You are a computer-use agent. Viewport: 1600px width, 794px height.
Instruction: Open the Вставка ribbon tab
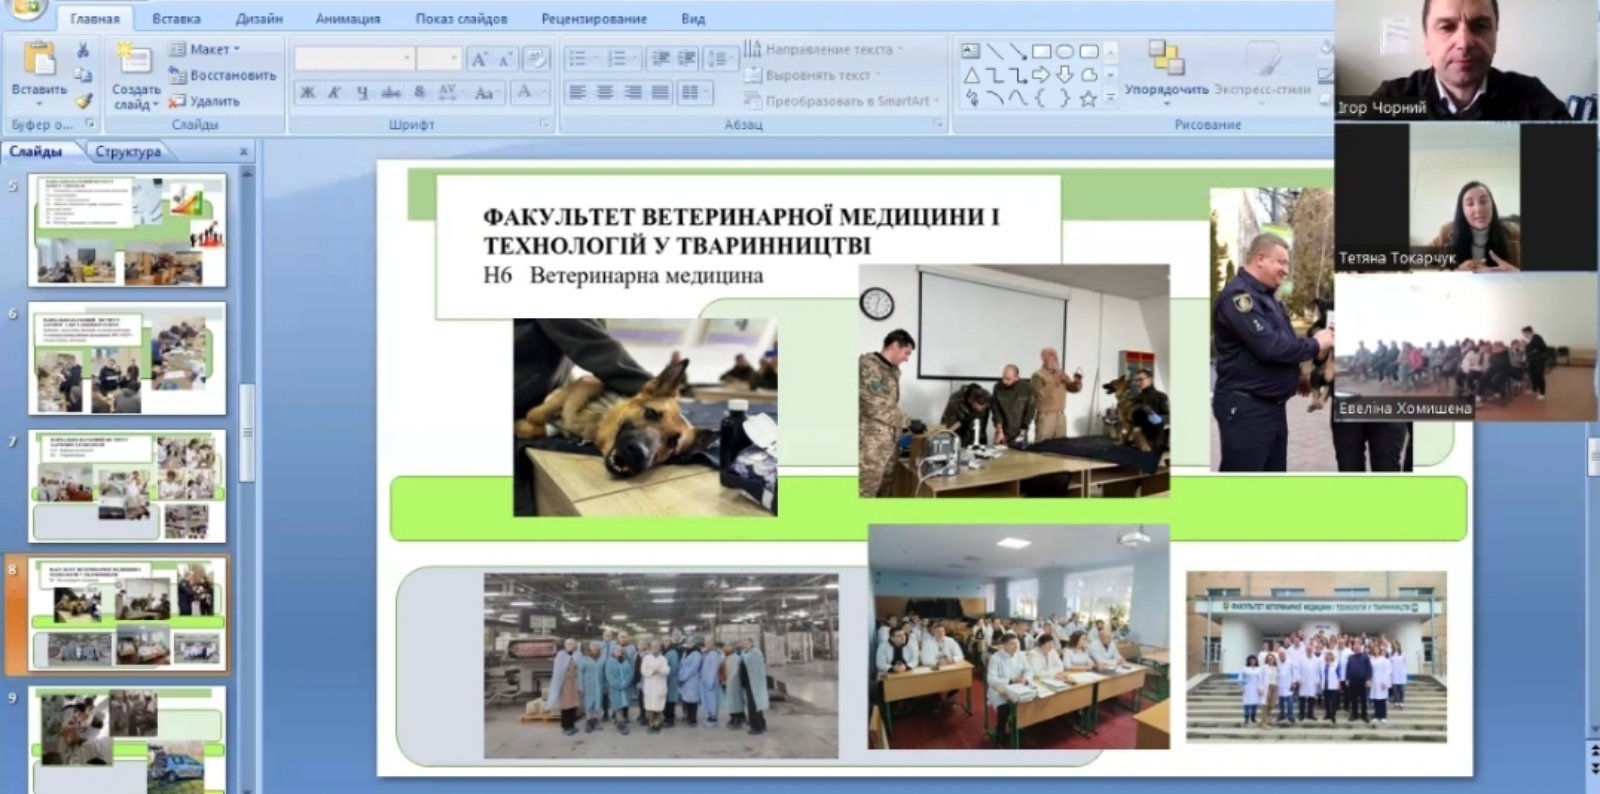(x=176, y=18)
